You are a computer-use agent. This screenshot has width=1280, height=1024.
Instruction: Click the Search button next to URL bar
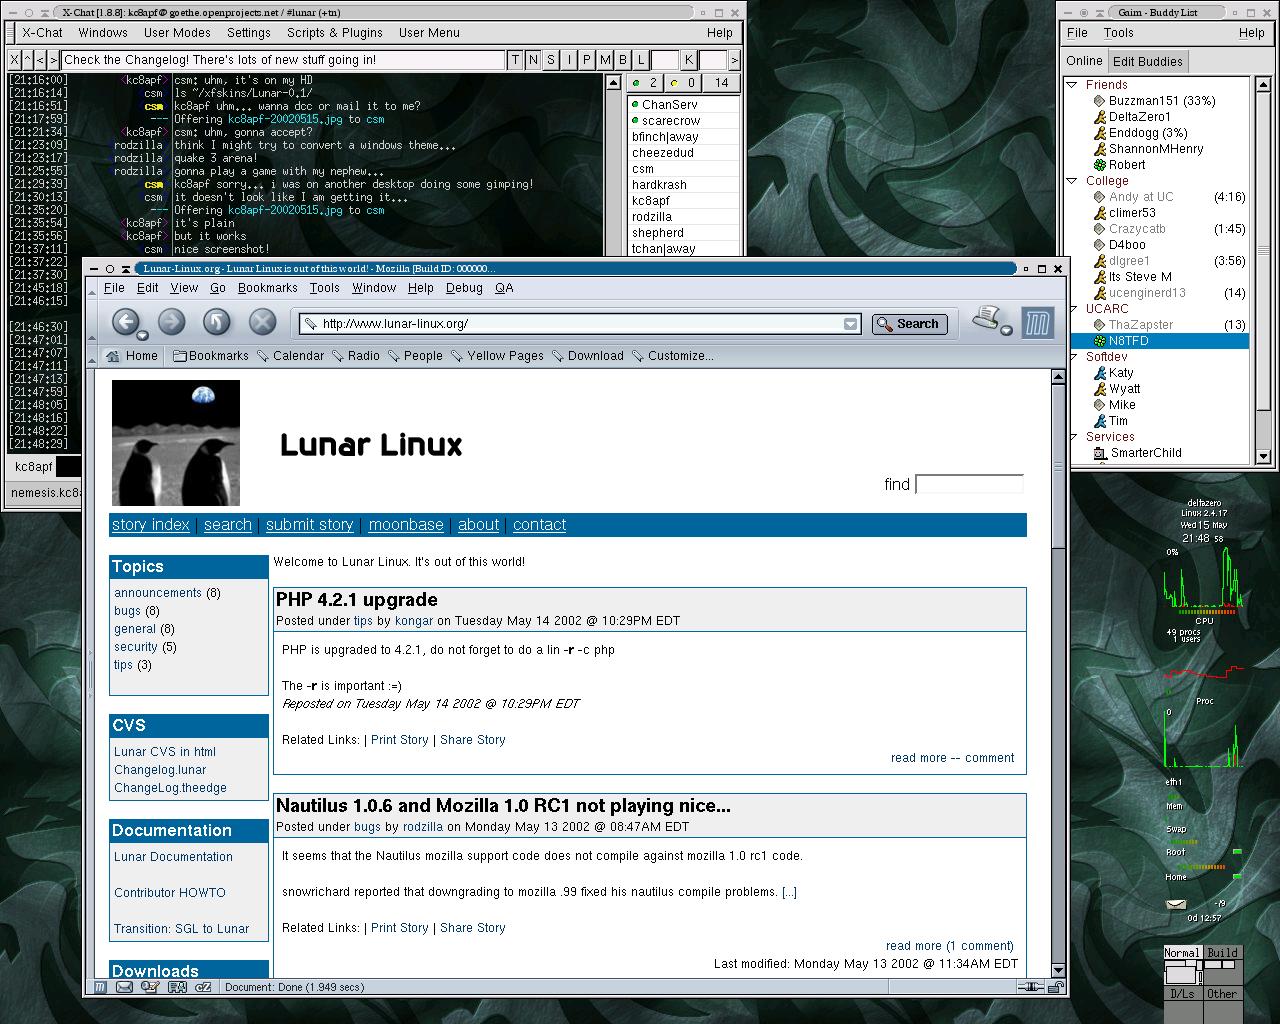point(909,324)
